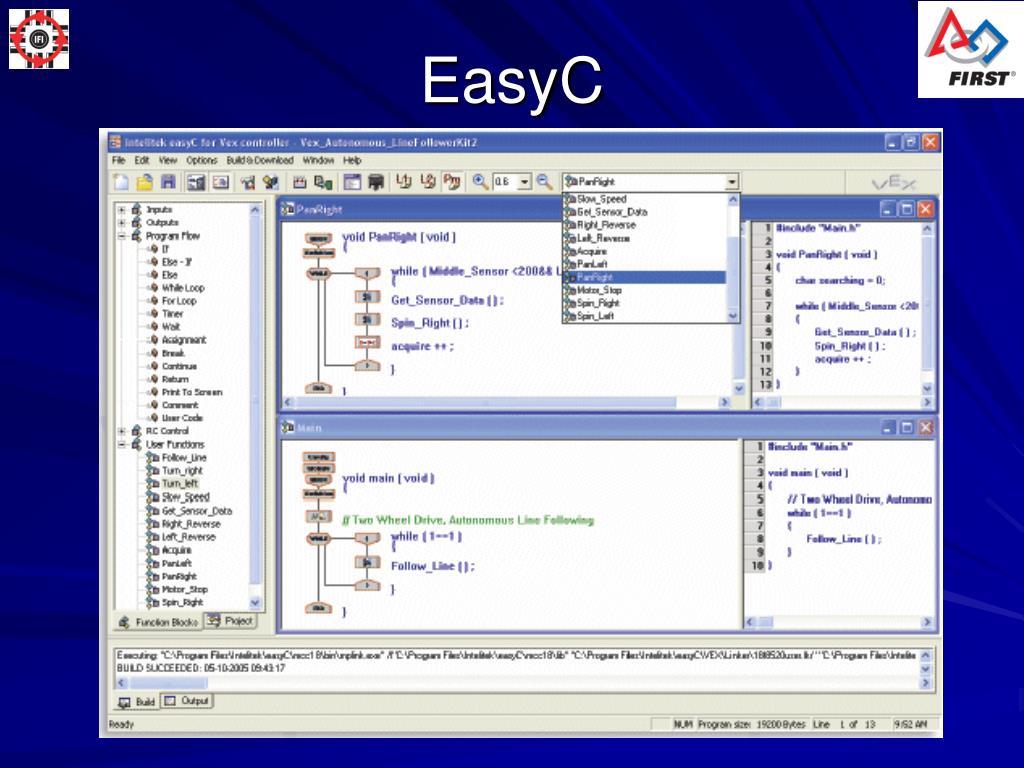The image size is (1024, 768).
Task: Select the Follow_Line user function in the tree
Action: click(x=184, y=458)
